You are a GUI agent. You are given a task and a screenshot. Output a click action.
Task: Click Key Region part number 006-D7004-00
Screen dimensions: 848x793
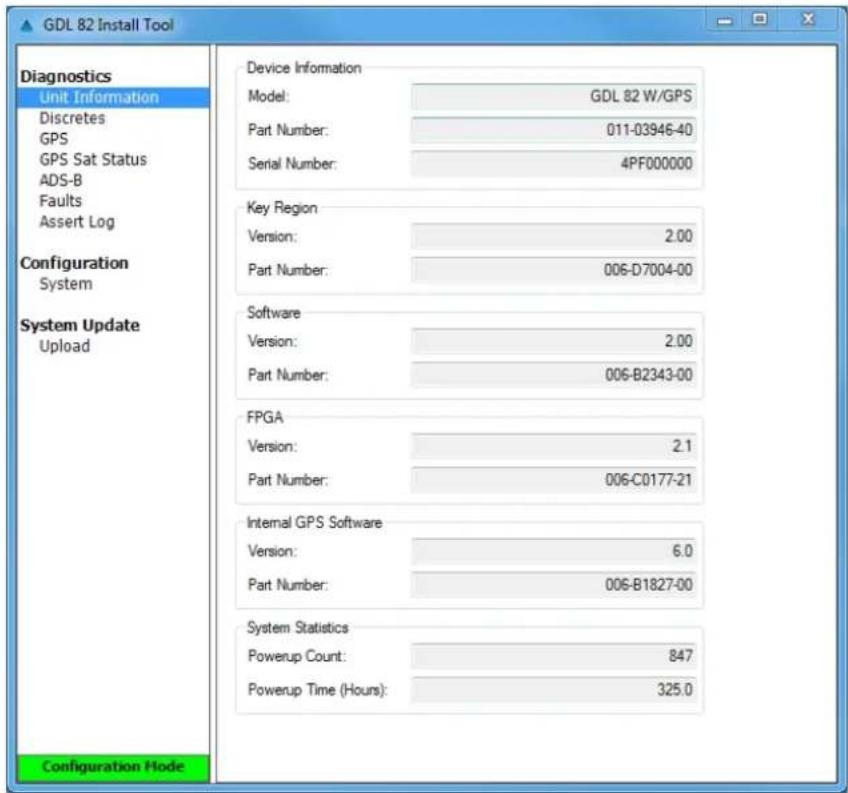554,270
